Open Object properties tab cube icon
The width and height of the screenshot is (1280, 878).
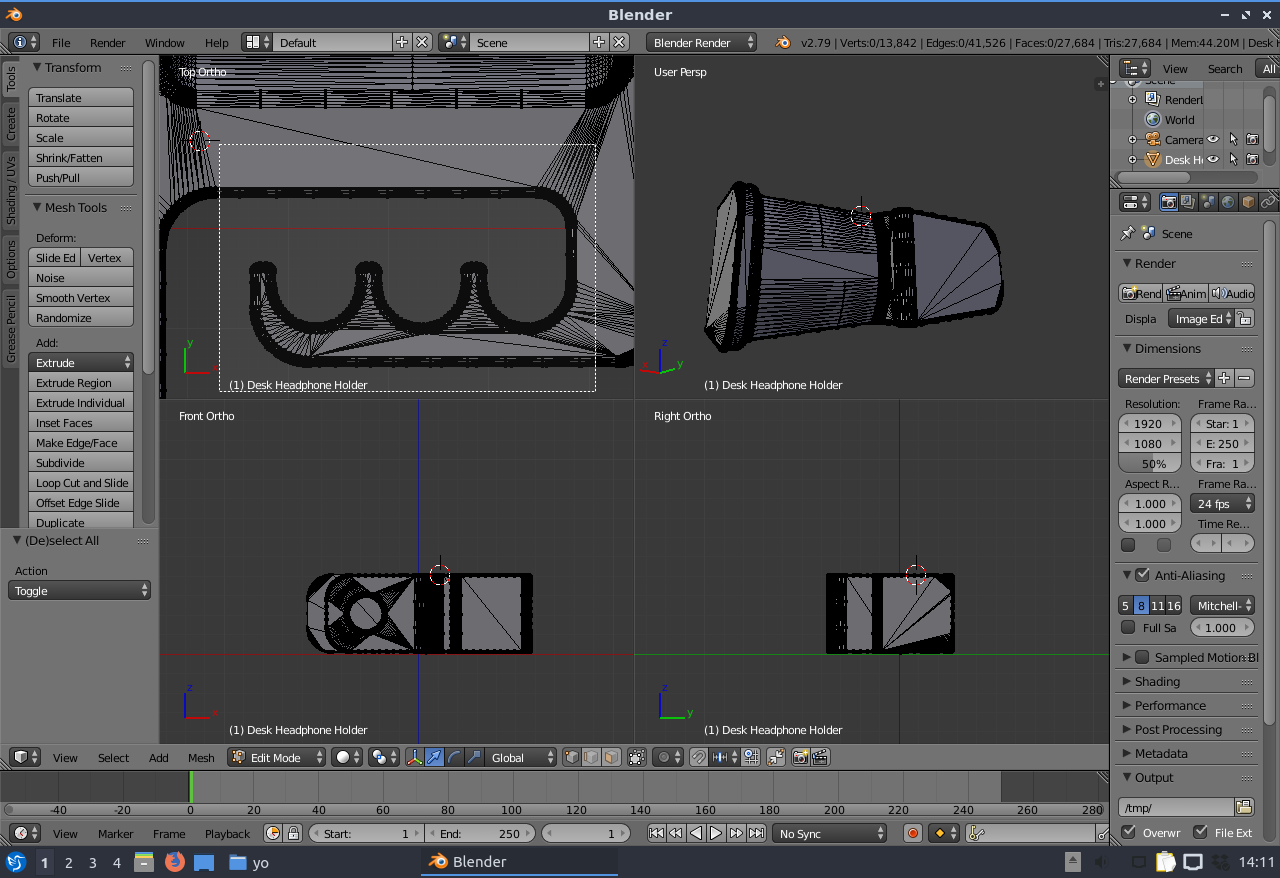1248,202
